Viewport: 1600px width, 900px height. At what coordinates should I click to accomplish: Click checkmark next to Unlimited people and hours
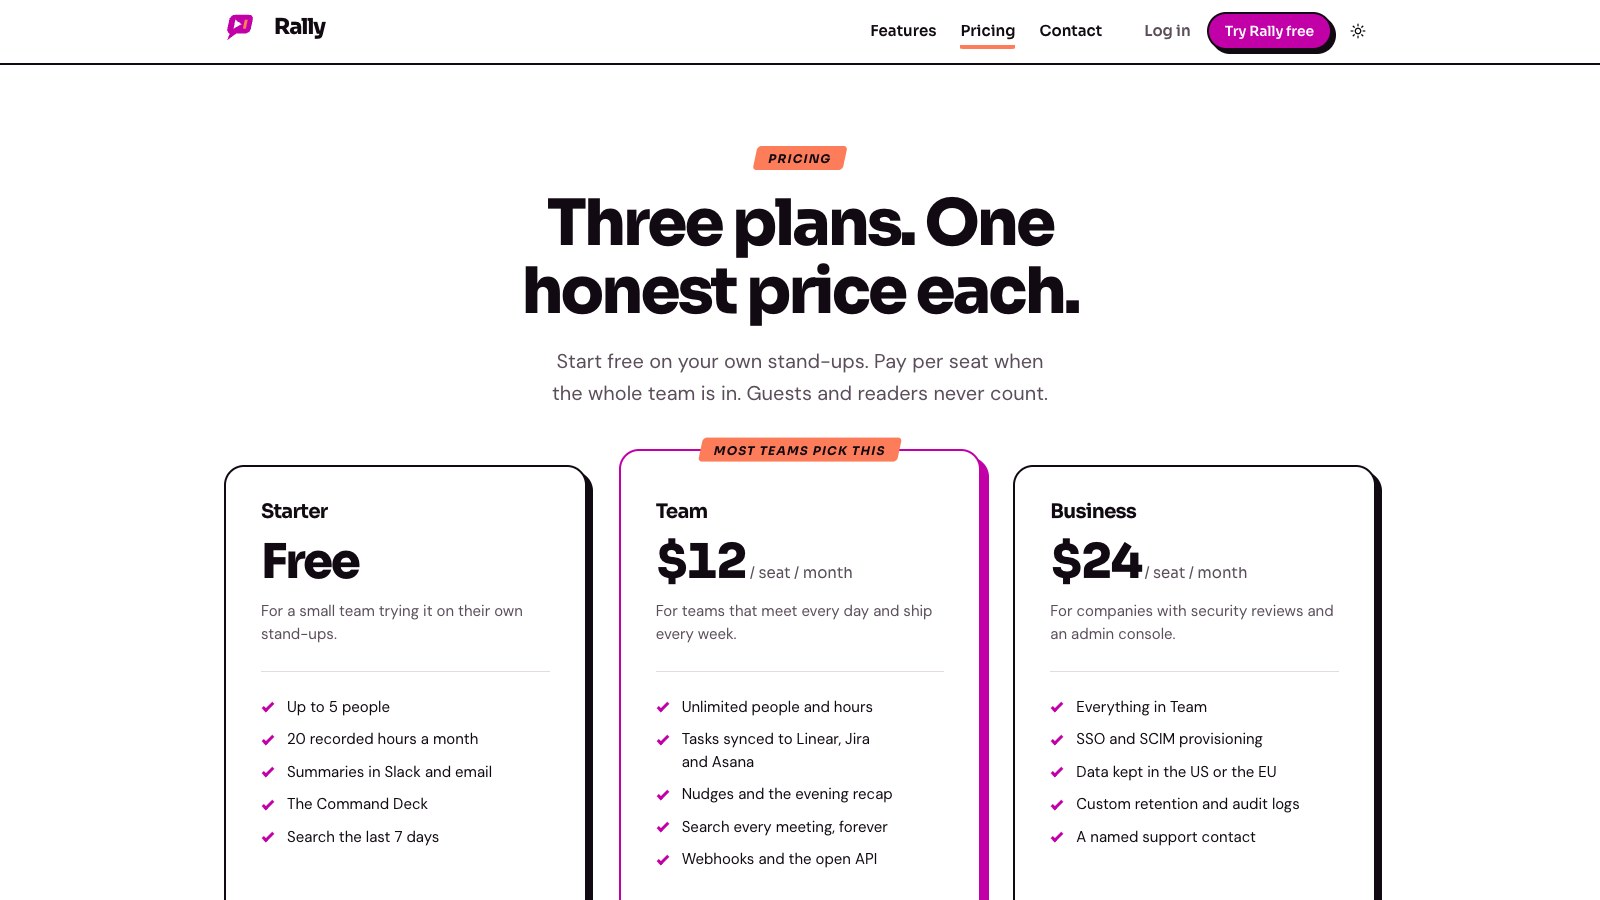click(663, 707)
